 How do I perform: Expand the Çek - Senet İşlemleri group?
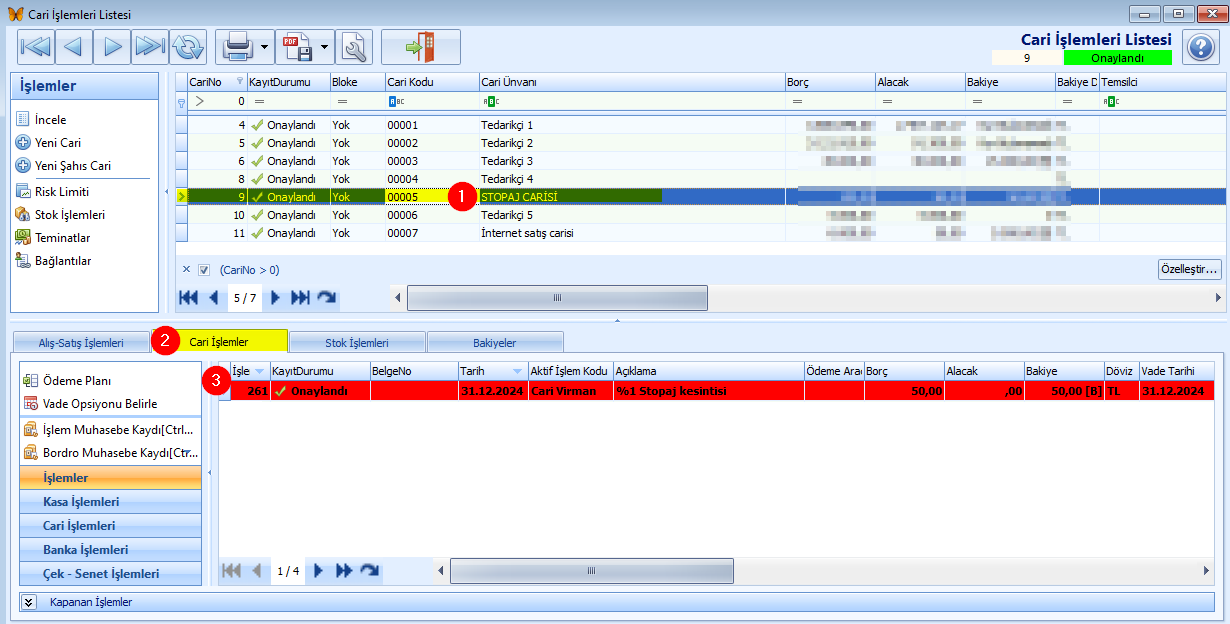(x=110, y=574)
